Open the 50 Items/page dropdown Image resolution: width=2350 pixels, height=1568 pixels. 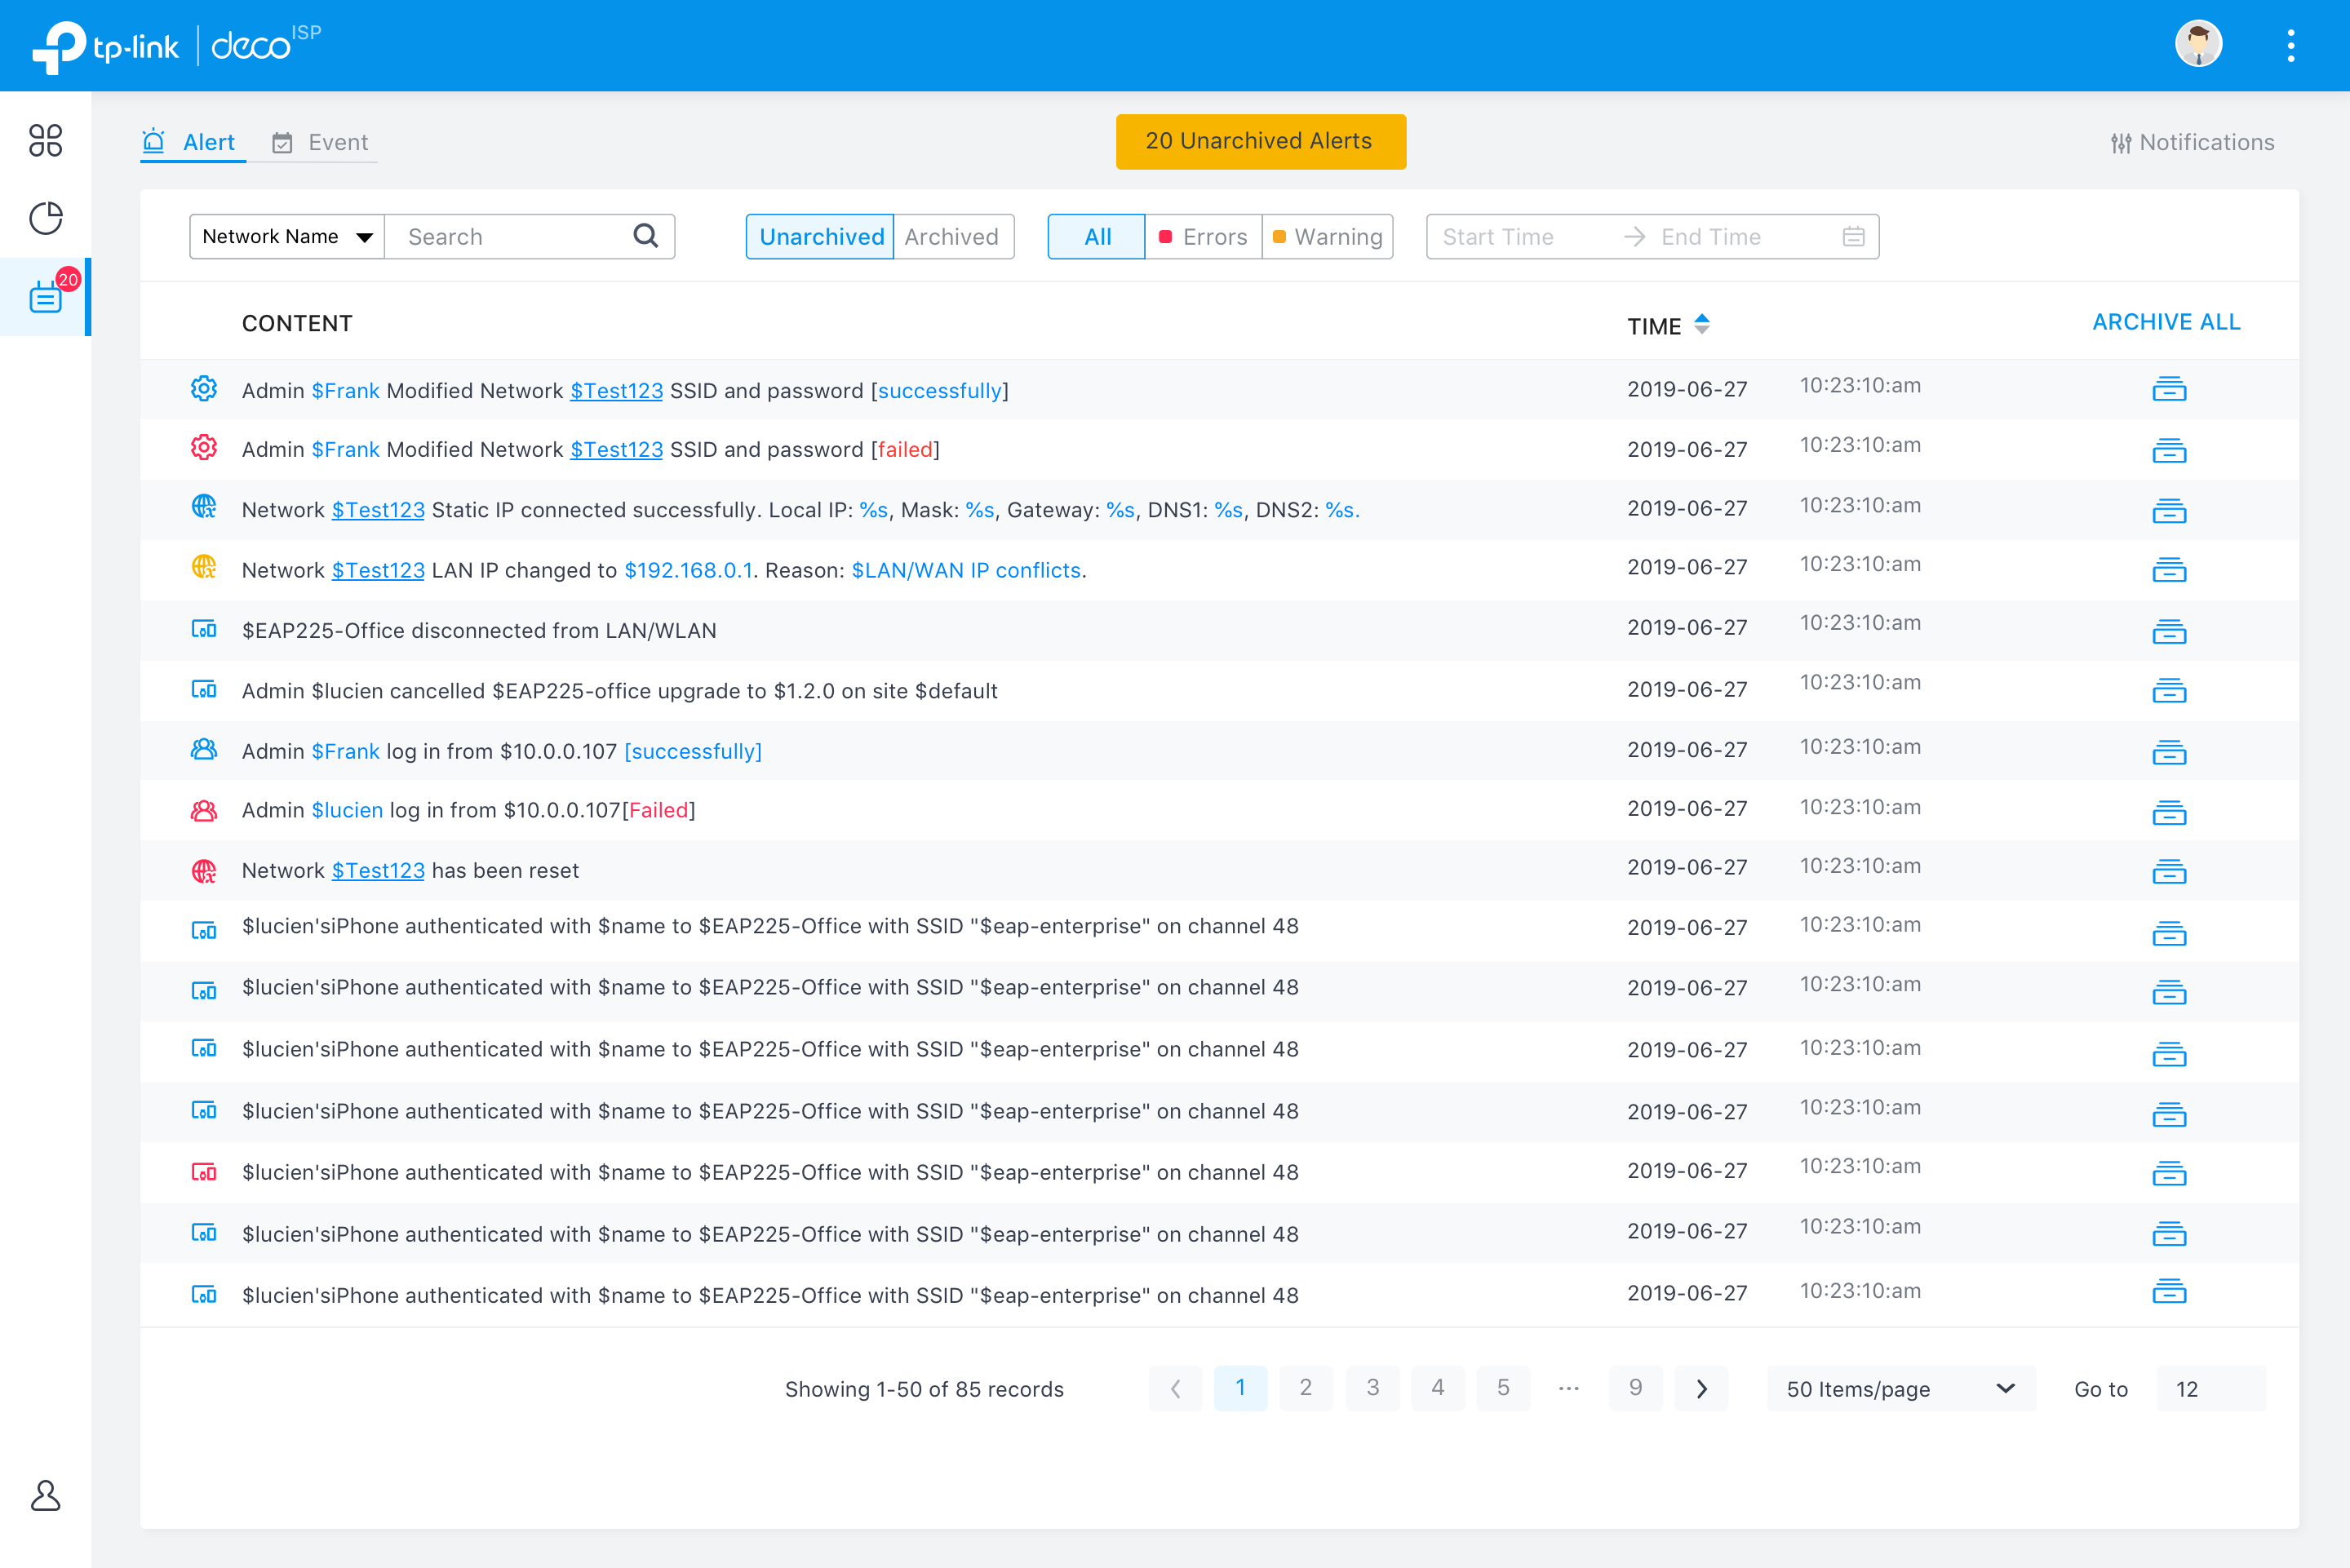point(1900,1388)
